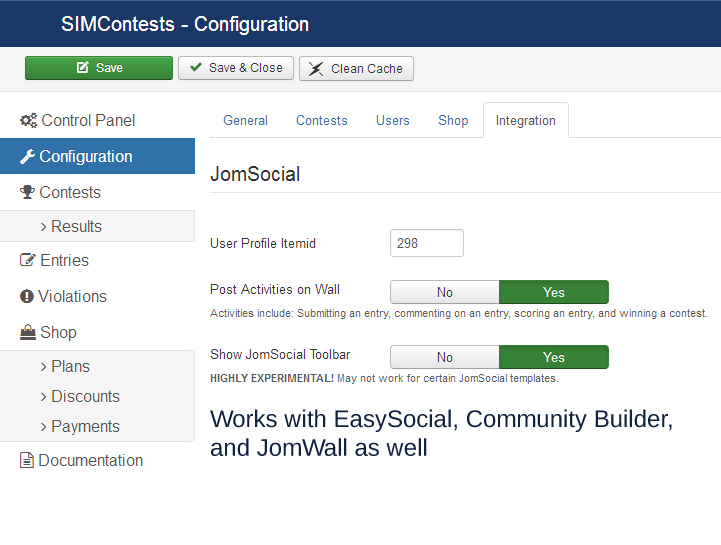Click the Configuration wrench icon
Viewport: 721px width, 545px height.
point(27,156)
